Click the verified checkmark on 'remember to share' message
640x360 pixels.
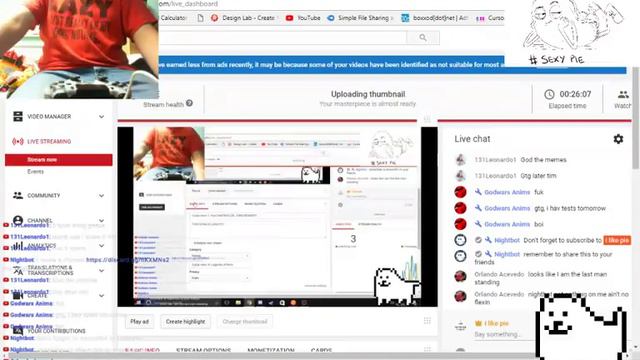click(478, 254)
